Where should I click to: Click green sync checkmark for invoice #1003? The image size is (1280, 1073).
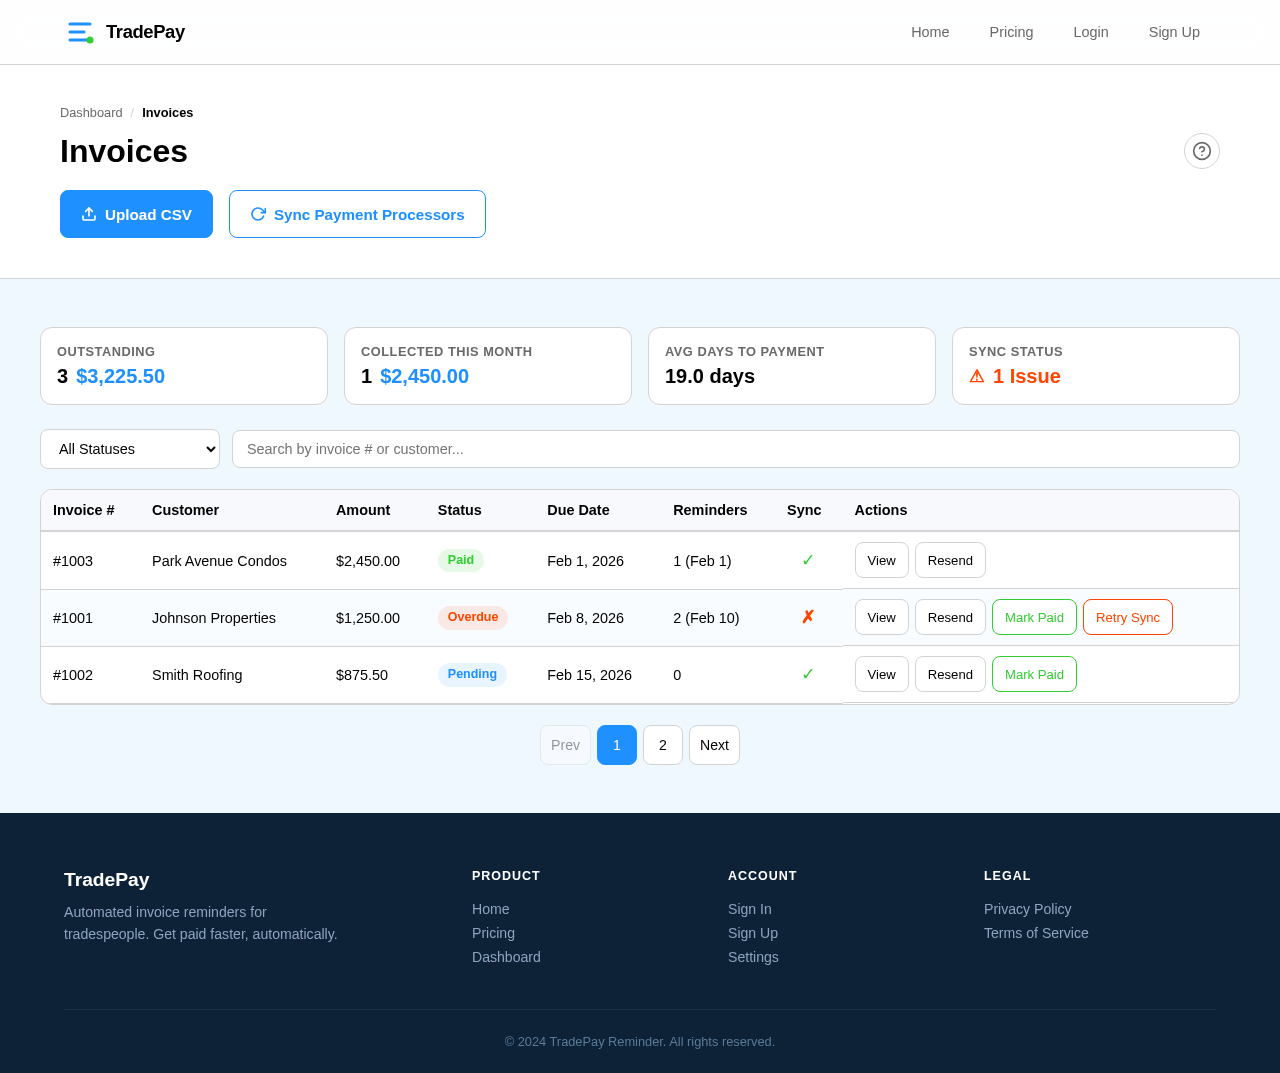tap(808, 560)
